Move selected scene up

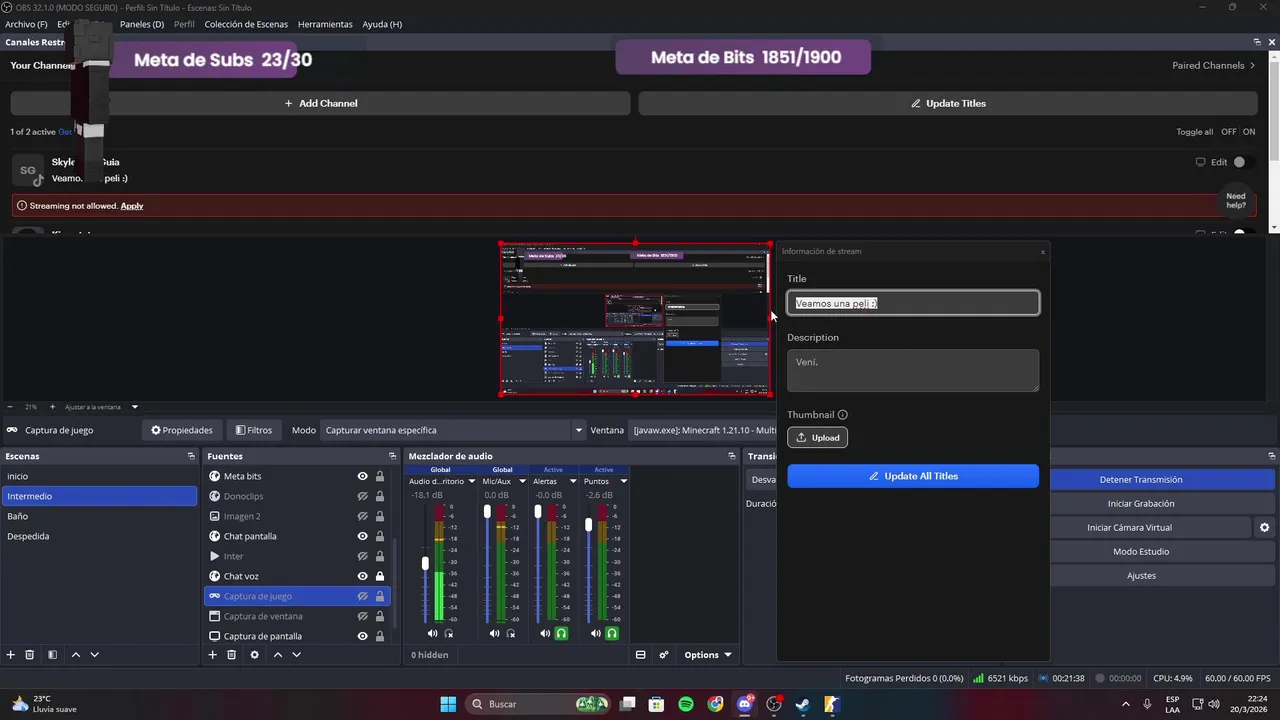click(x=76, y=655)
